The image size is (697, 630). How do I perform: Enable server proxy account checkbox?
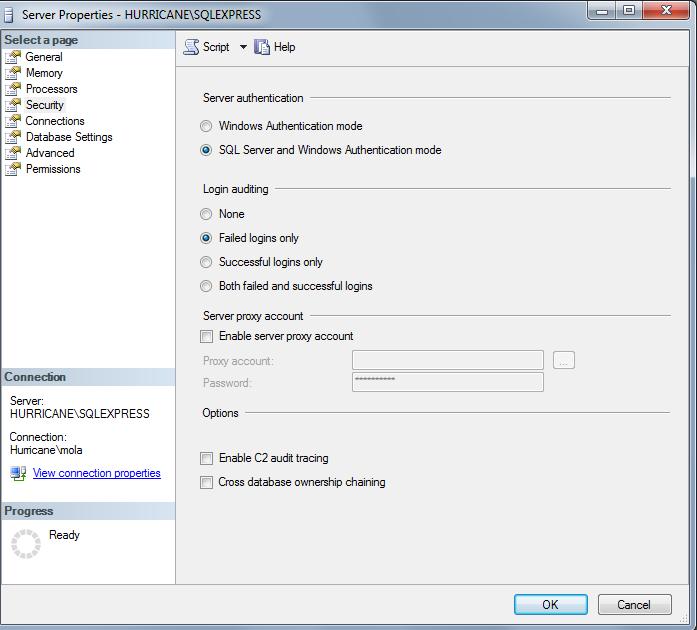pyautogui.click(x=206, y=337)
